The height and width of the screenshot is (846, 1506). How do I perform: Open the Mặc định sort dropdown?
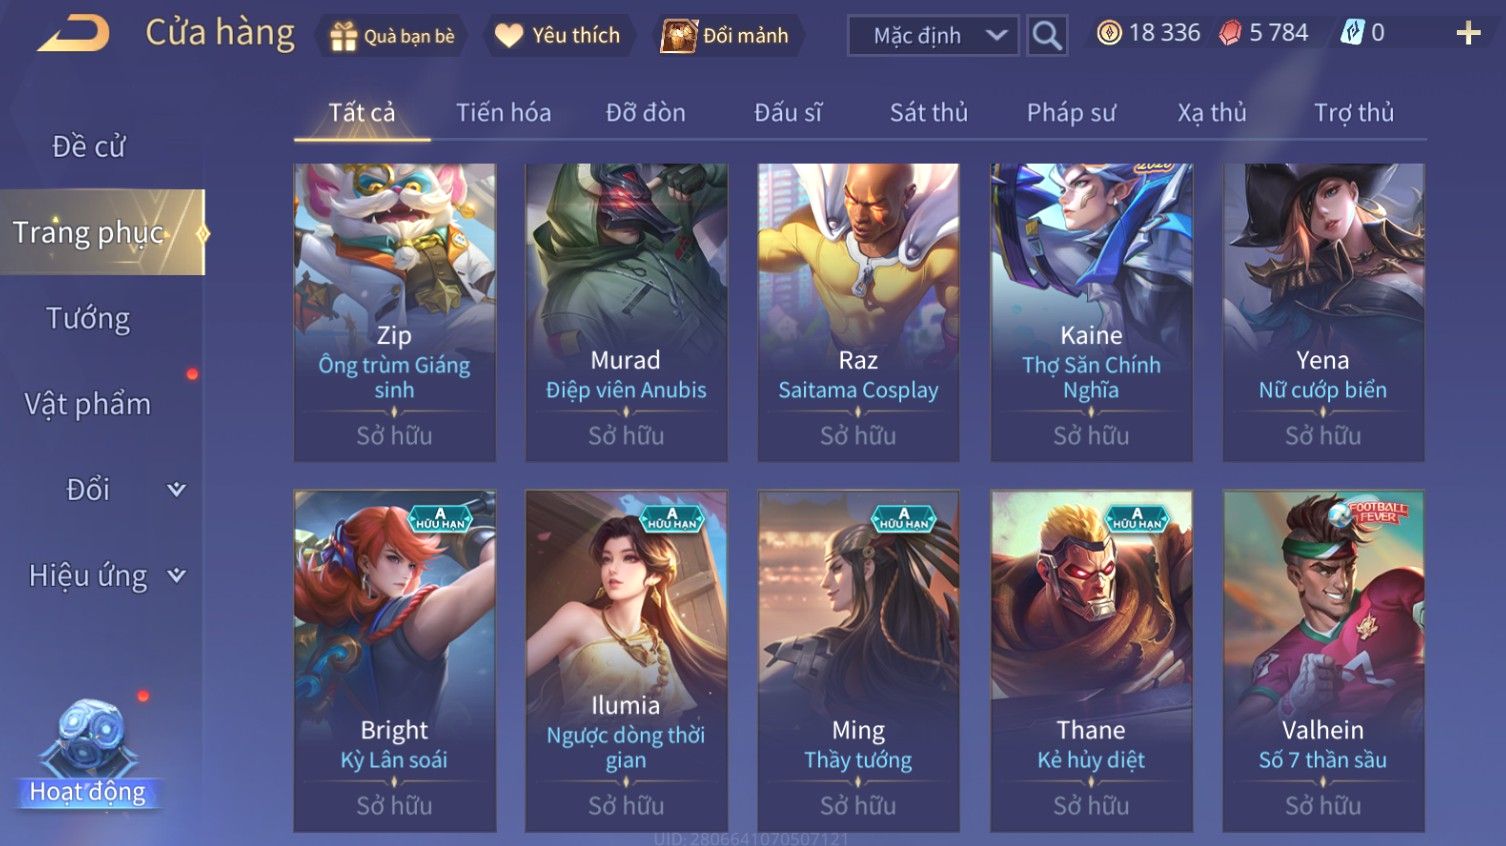pos(933,36)
